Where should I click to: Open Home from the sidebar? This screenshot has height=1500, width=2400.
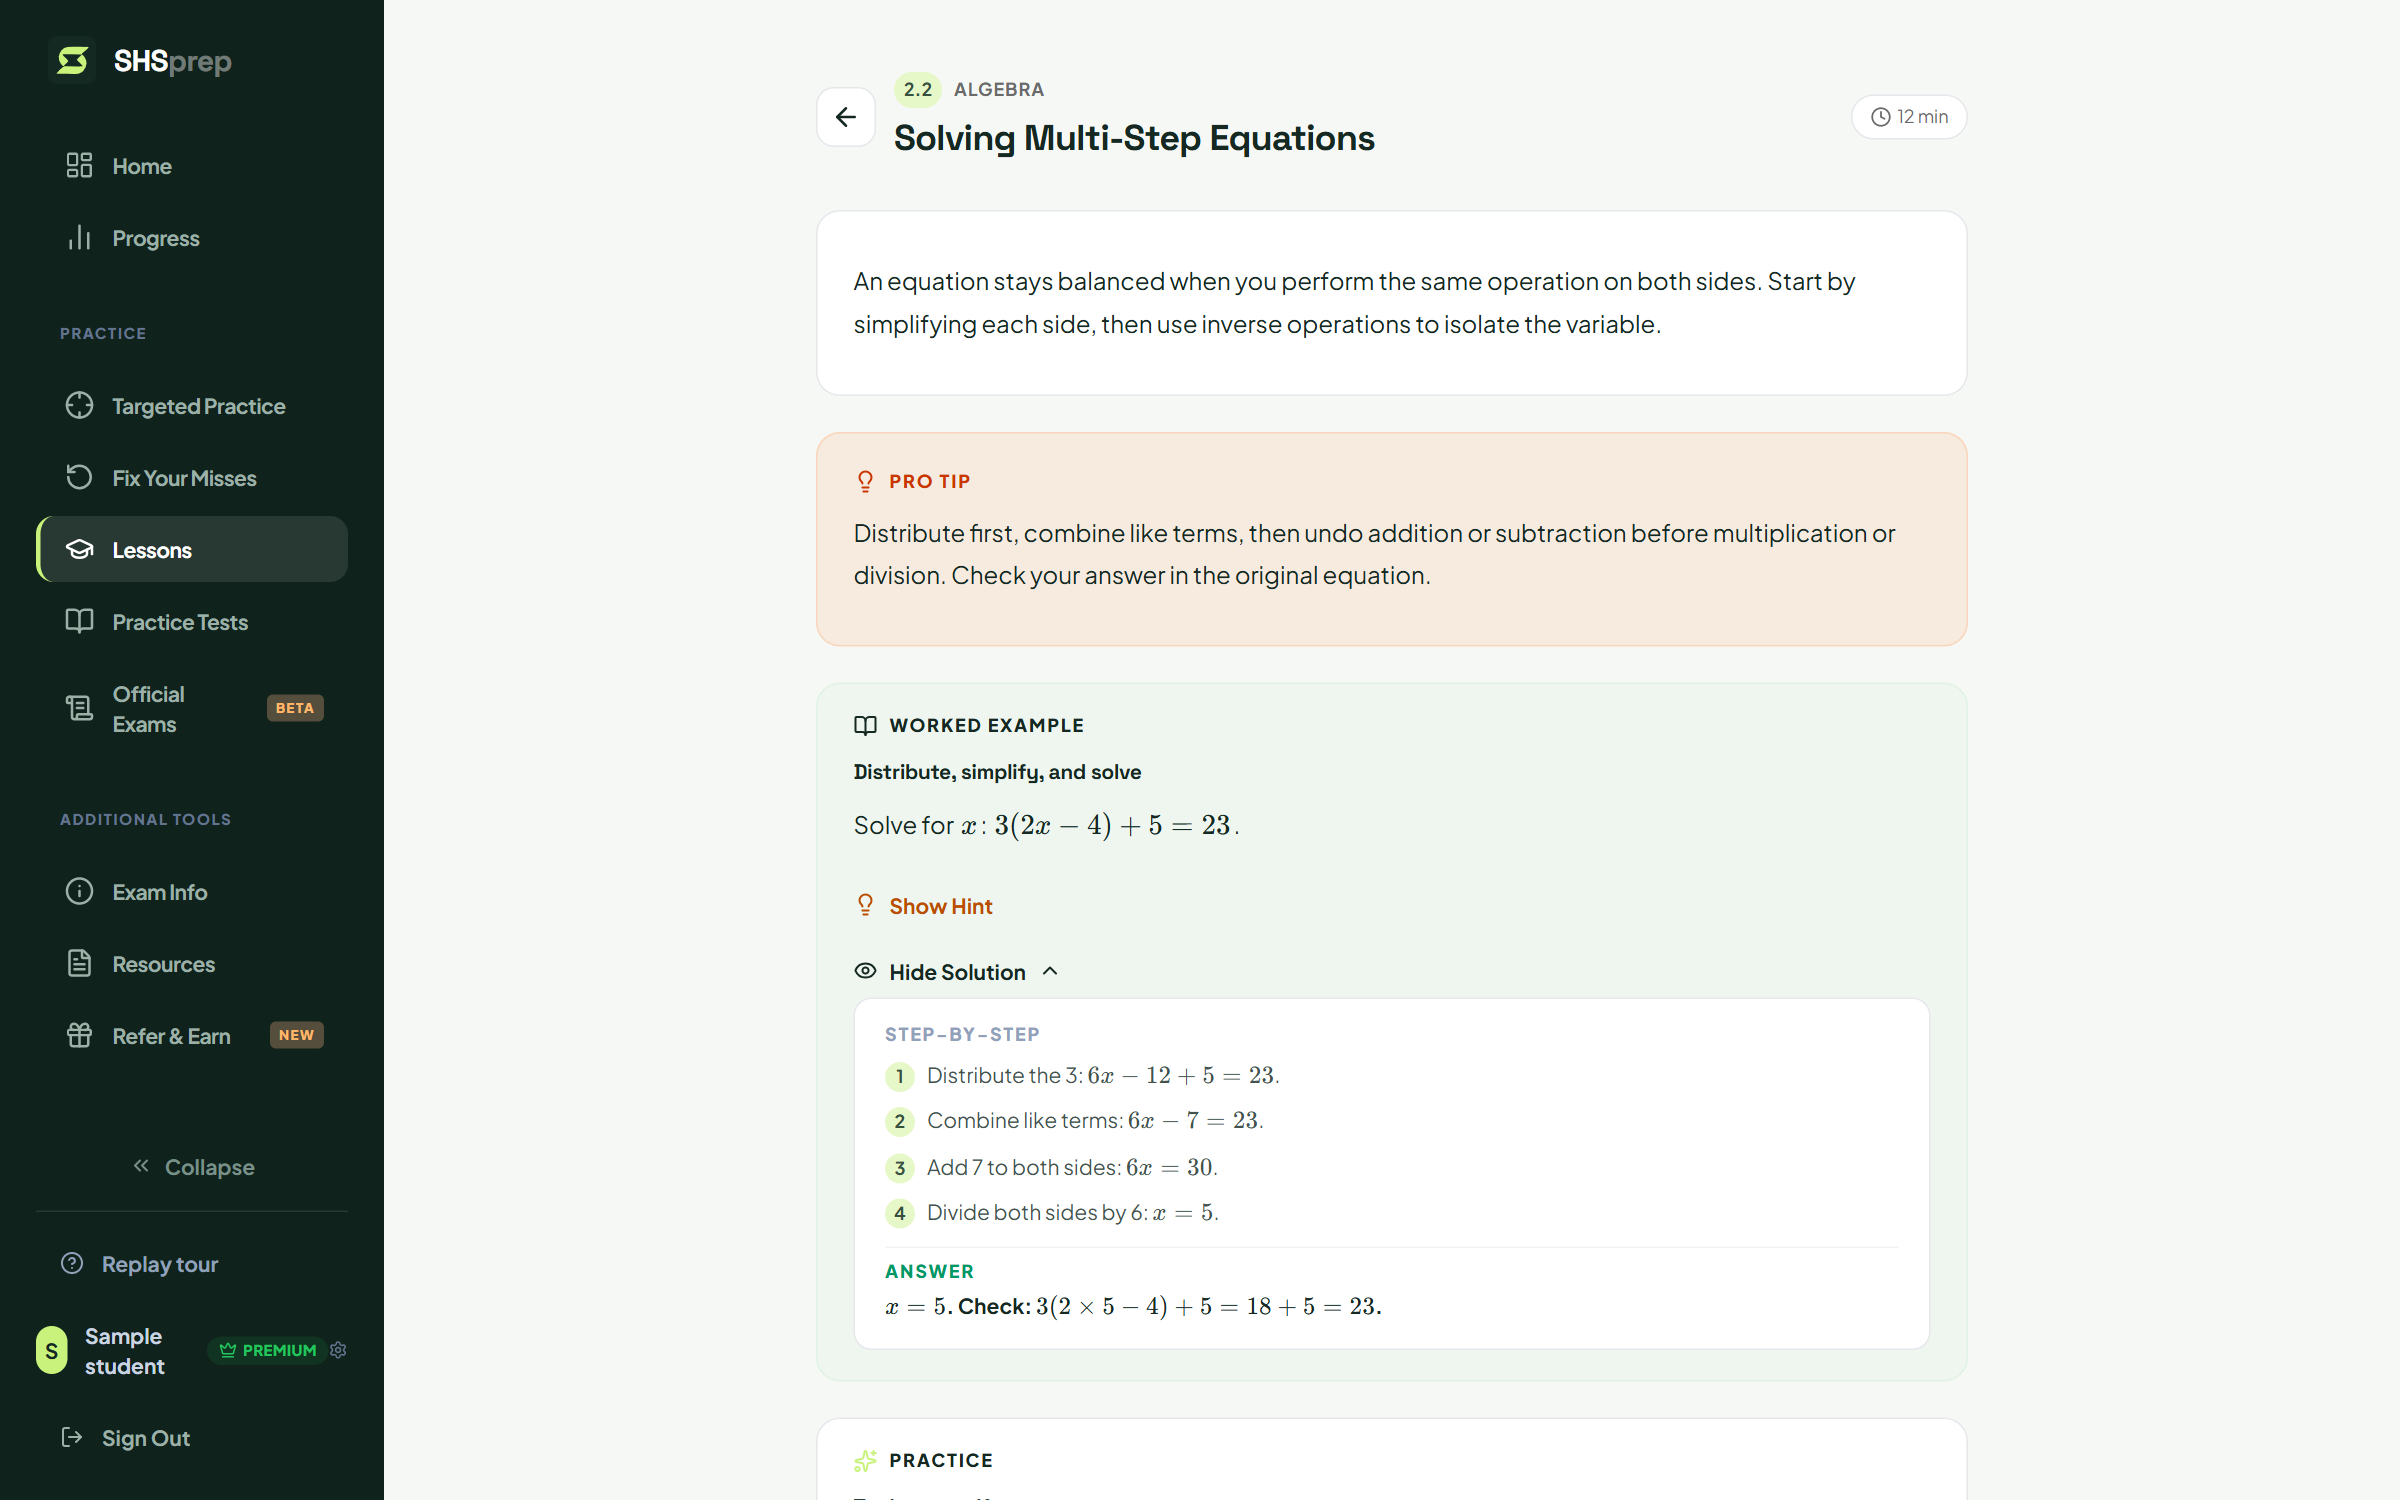(192, 166)
